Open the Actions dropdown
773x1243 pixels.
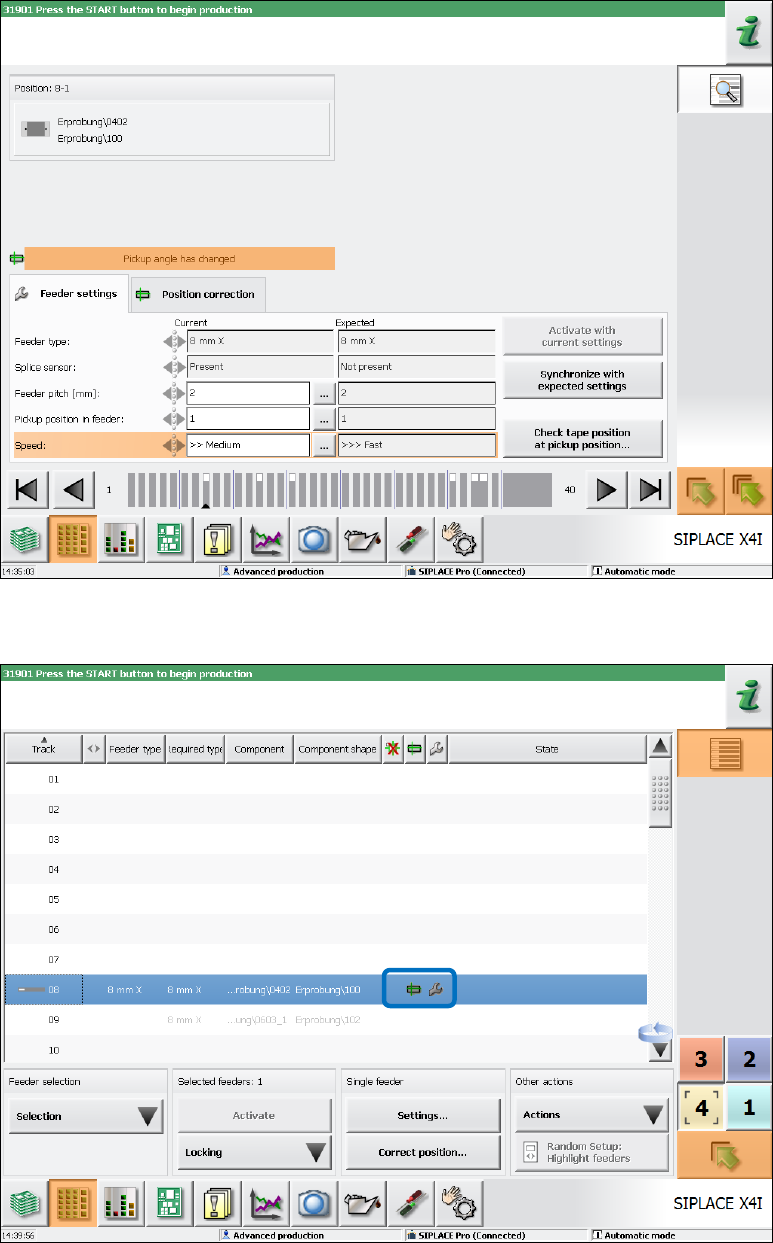pyautogui.click(x=592, y=1114)
